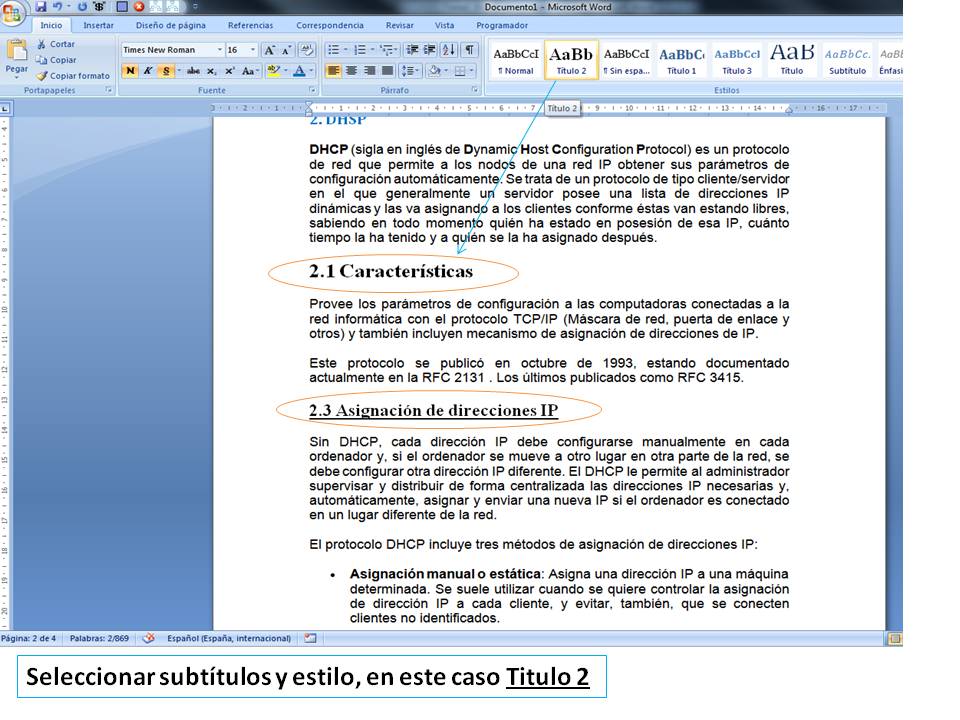Click the Redo/Repeat icon
The height and width of the screenshot is (720, 960).
point(82,7)
